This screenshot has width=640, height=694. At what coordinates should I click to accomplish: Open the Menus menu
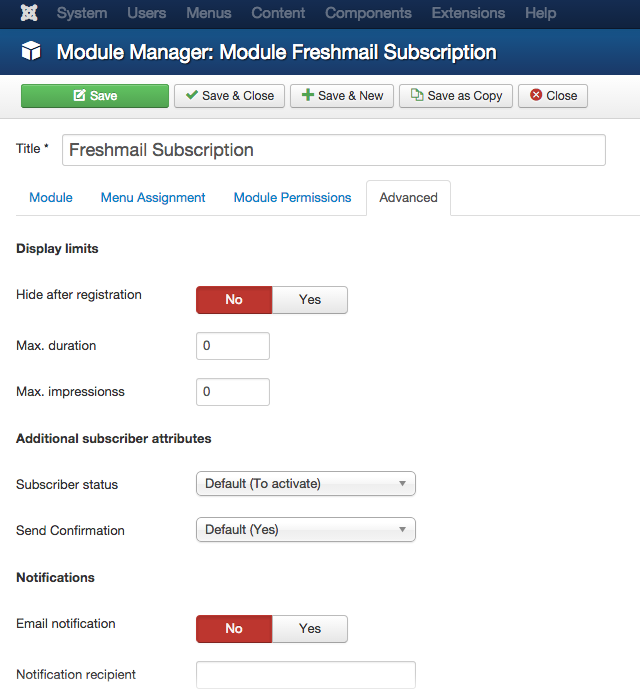pos(208,13)
